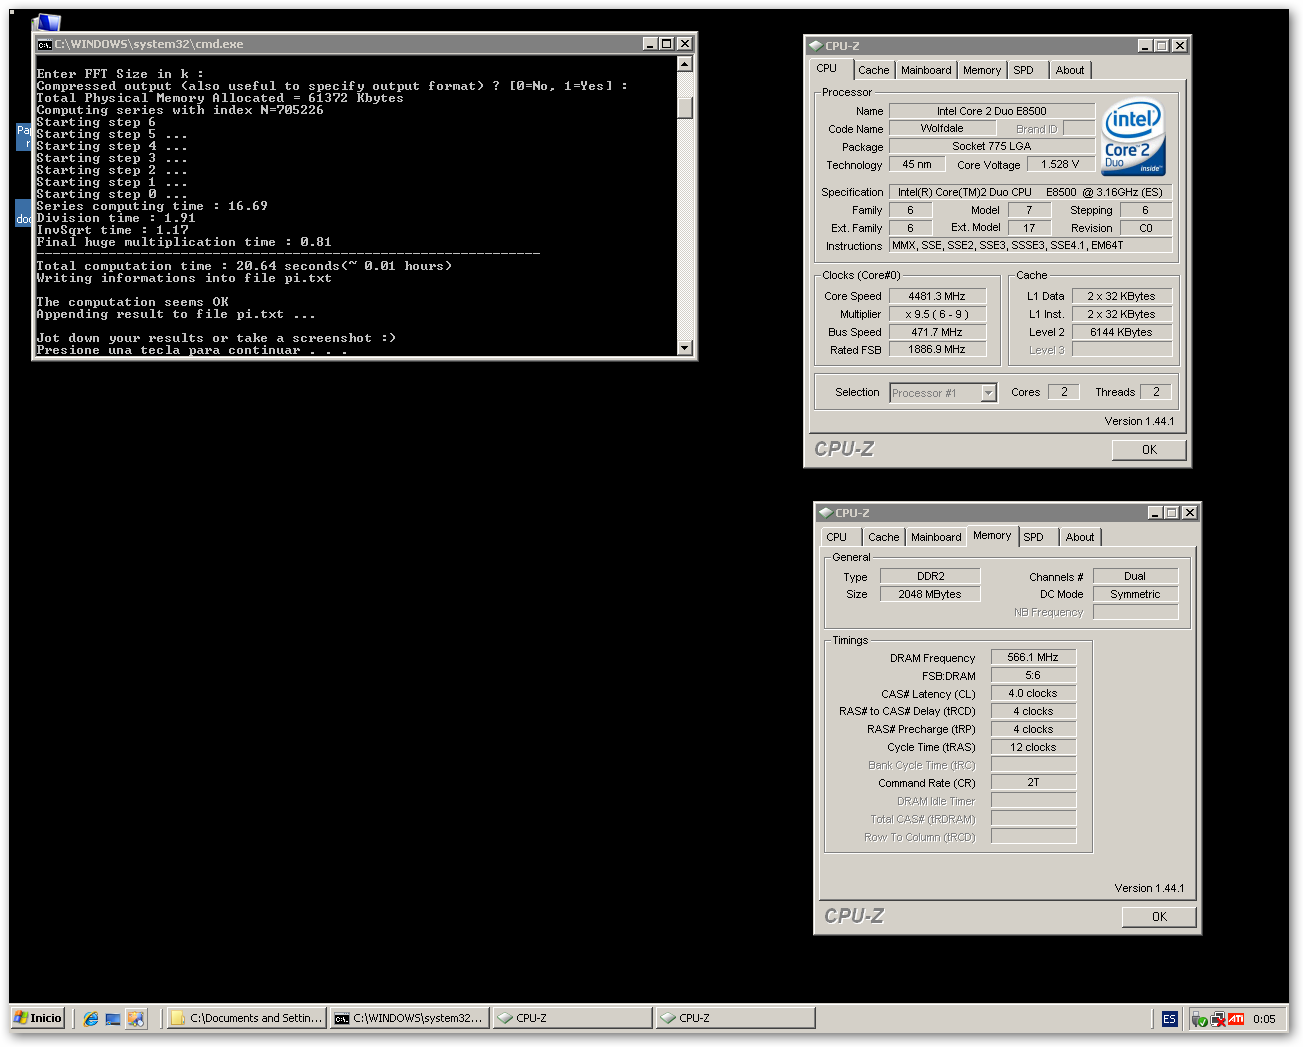Click Code Name field Wolfdale
The image size is (1303, 1047).
(942, 128)
